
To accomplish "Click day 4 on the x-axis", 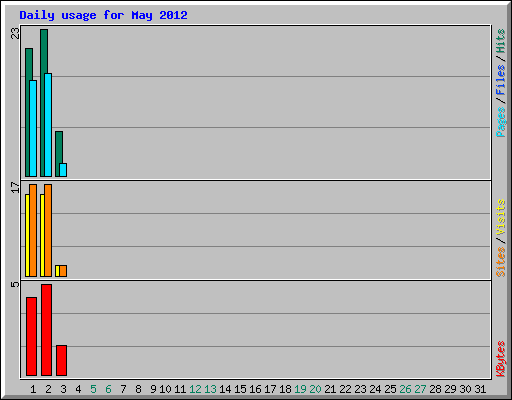I will point(78,389).
